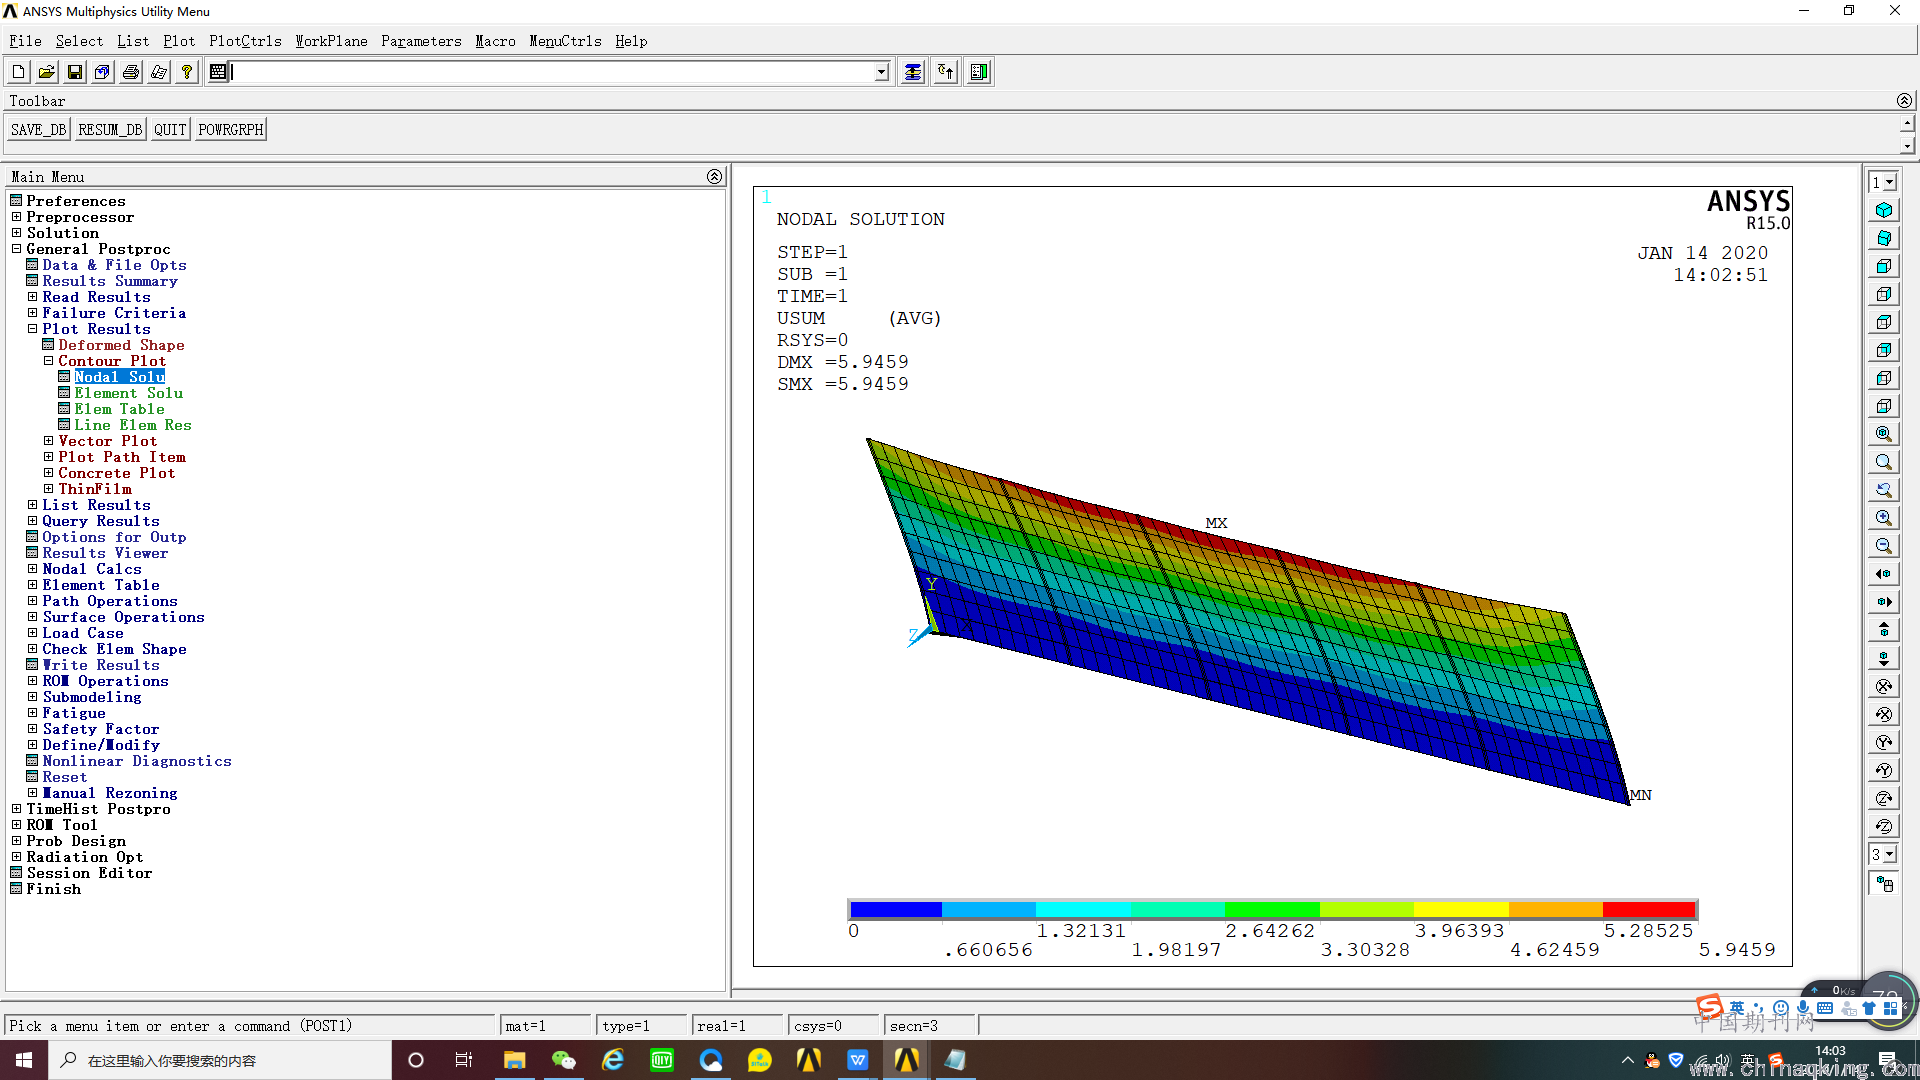Click the Zoom In plus icon
The height and width of the screenshot is (1080, 1920).
tap(1884, 518)
